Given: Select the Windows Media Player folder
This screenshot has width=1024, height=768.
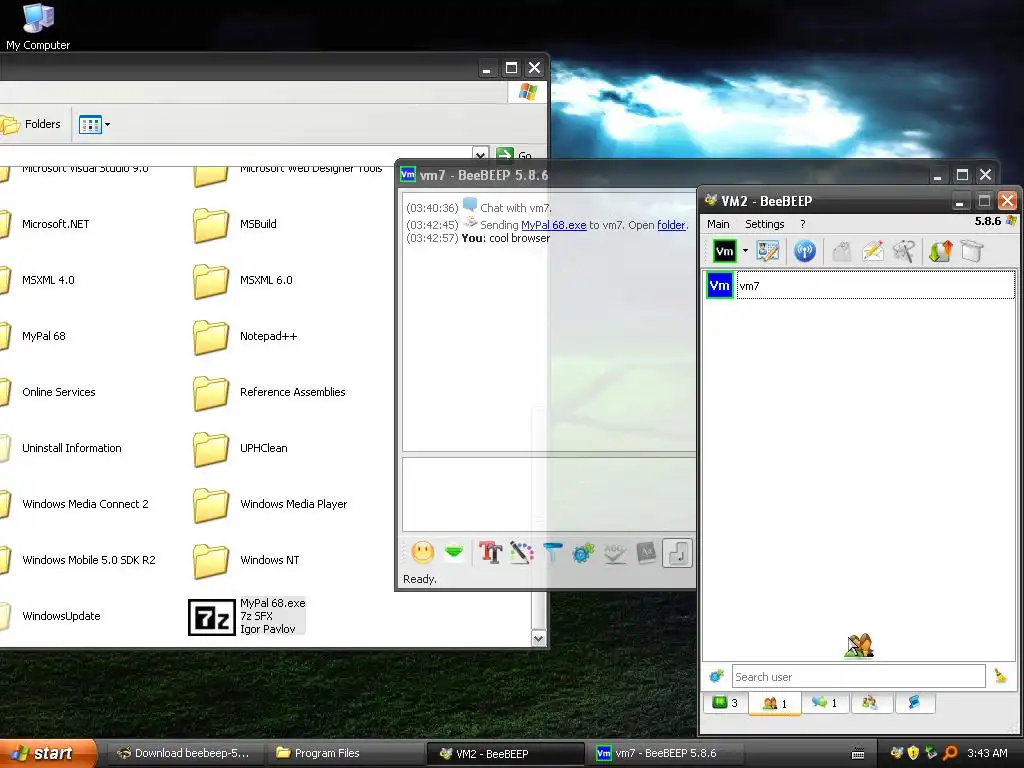Looking at the screenshot, I should pos(270,504).
